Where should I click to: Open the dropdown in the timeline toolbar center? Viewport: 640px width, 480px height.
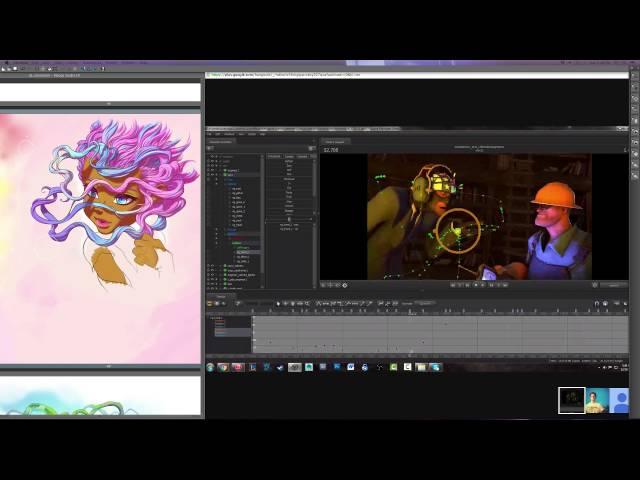pyautogui.click(x=424, y=303)
